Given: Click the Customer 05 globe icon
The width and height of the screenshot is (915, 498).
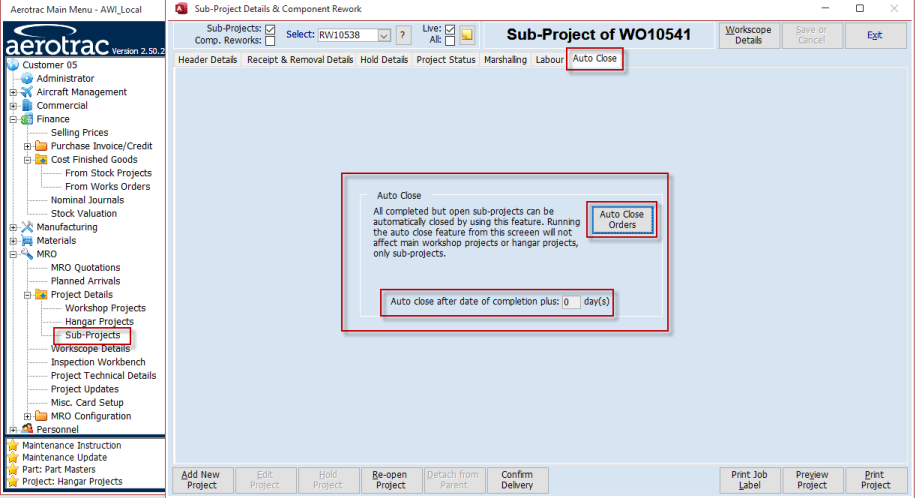Looking at the screenshot, I should [13, 65].
